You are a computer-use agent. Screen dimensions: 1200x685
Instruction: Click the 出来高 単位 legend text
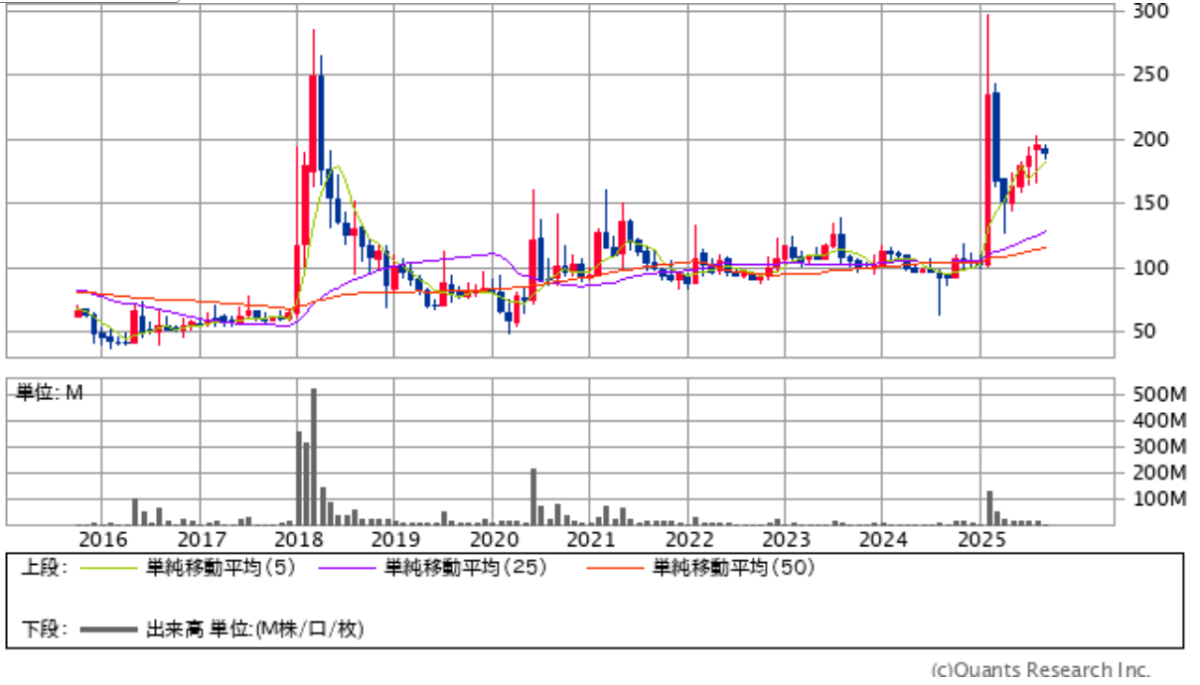coord(255,629)
